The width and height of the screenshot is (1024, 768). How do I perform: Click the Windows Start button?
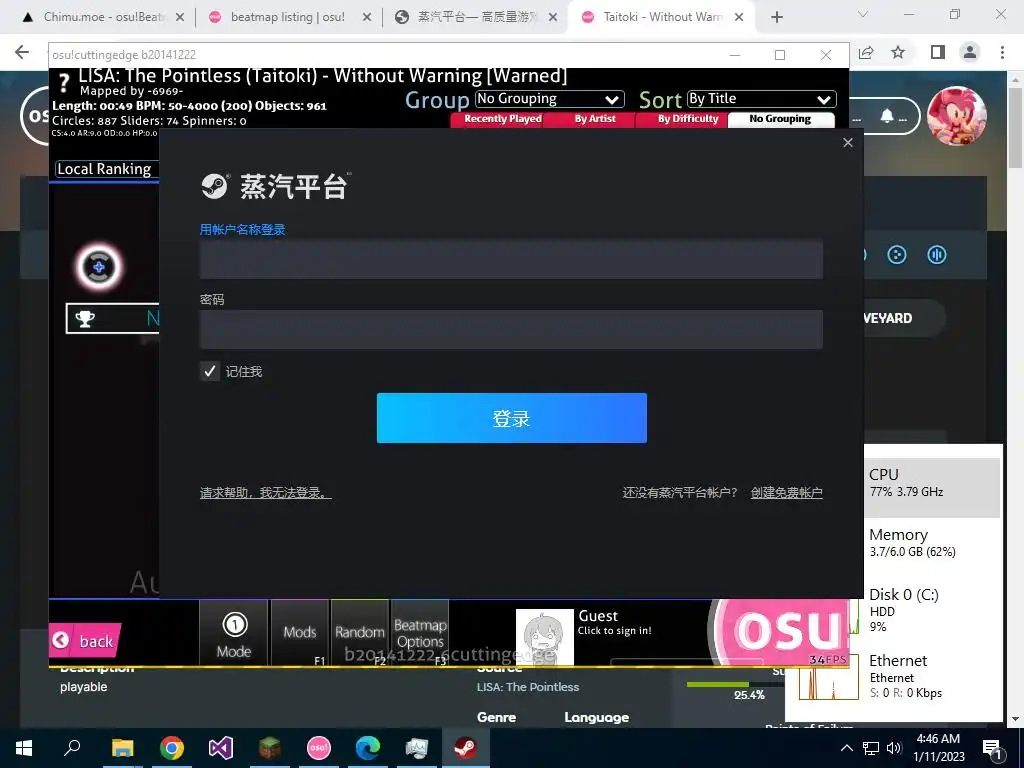point(24,748)
